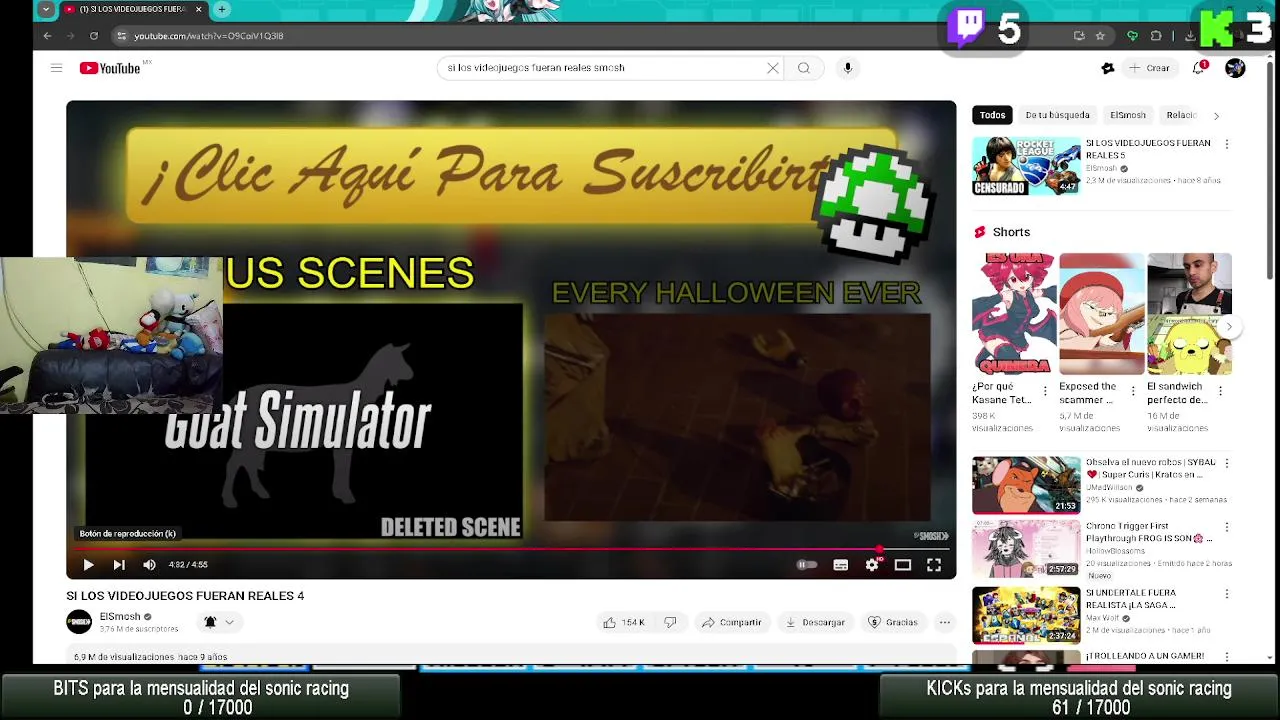Viewport: 1280px width, 720px height.
Task: Open the player settings gear
Action: click(x=872, y=565)
